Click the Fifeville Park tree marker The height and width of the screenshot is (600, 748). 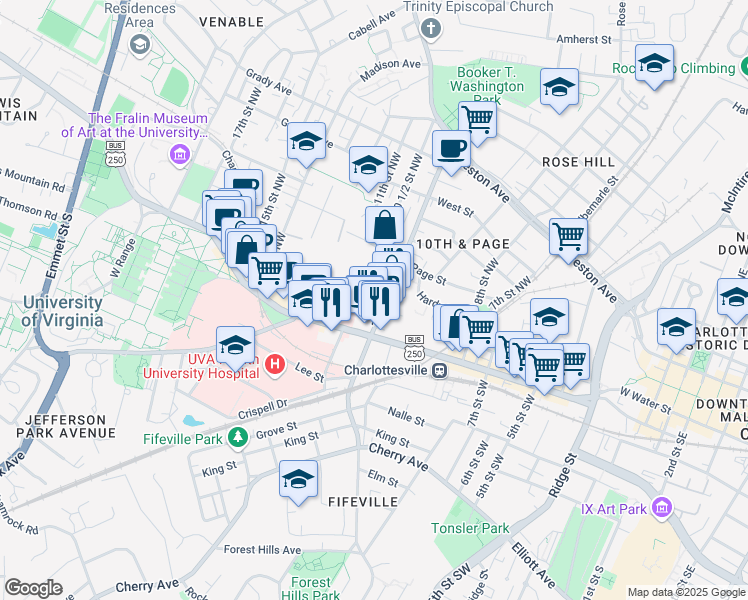tap(238, 437)
